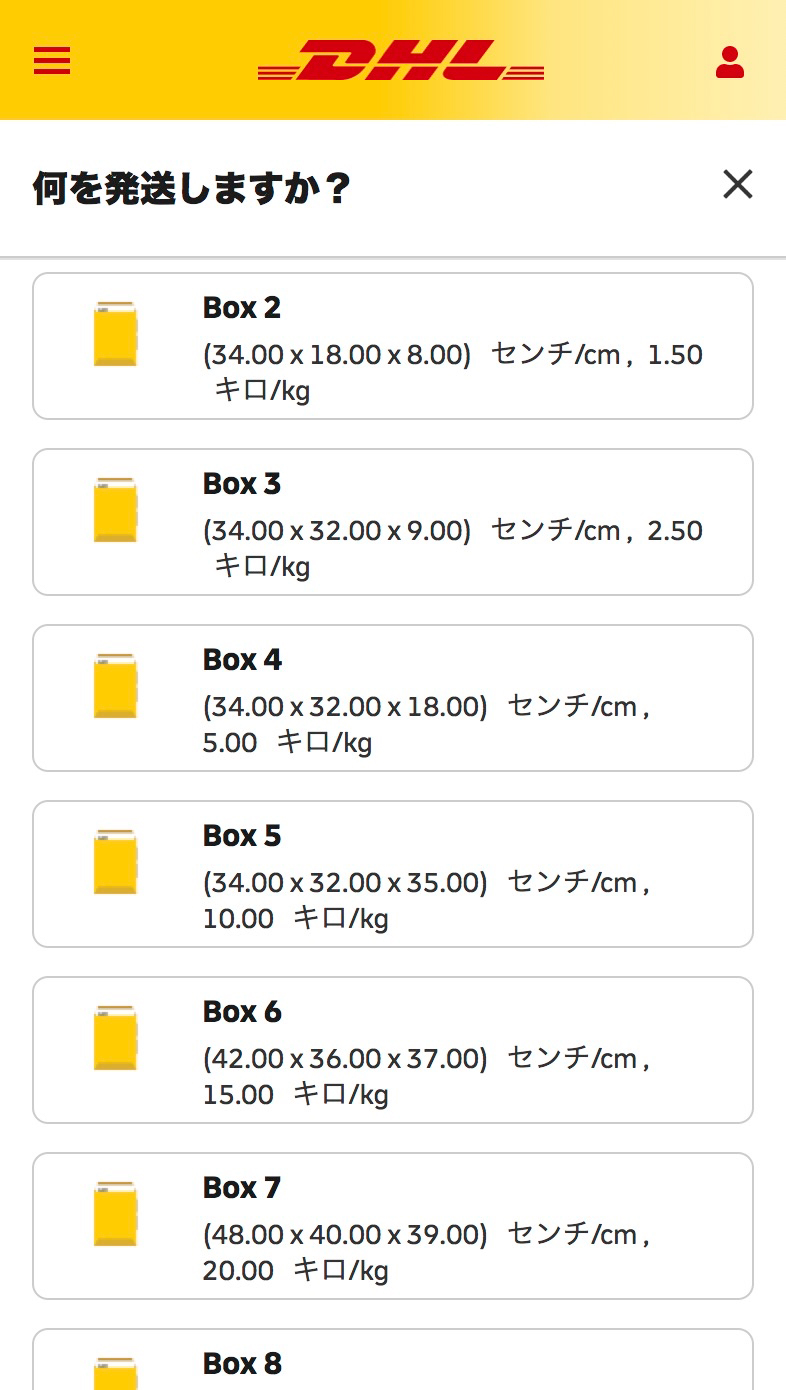This screenshot has width=786, height=1390.
Task: Click the Box 2 package icon
Action: [x=115, y=334]
